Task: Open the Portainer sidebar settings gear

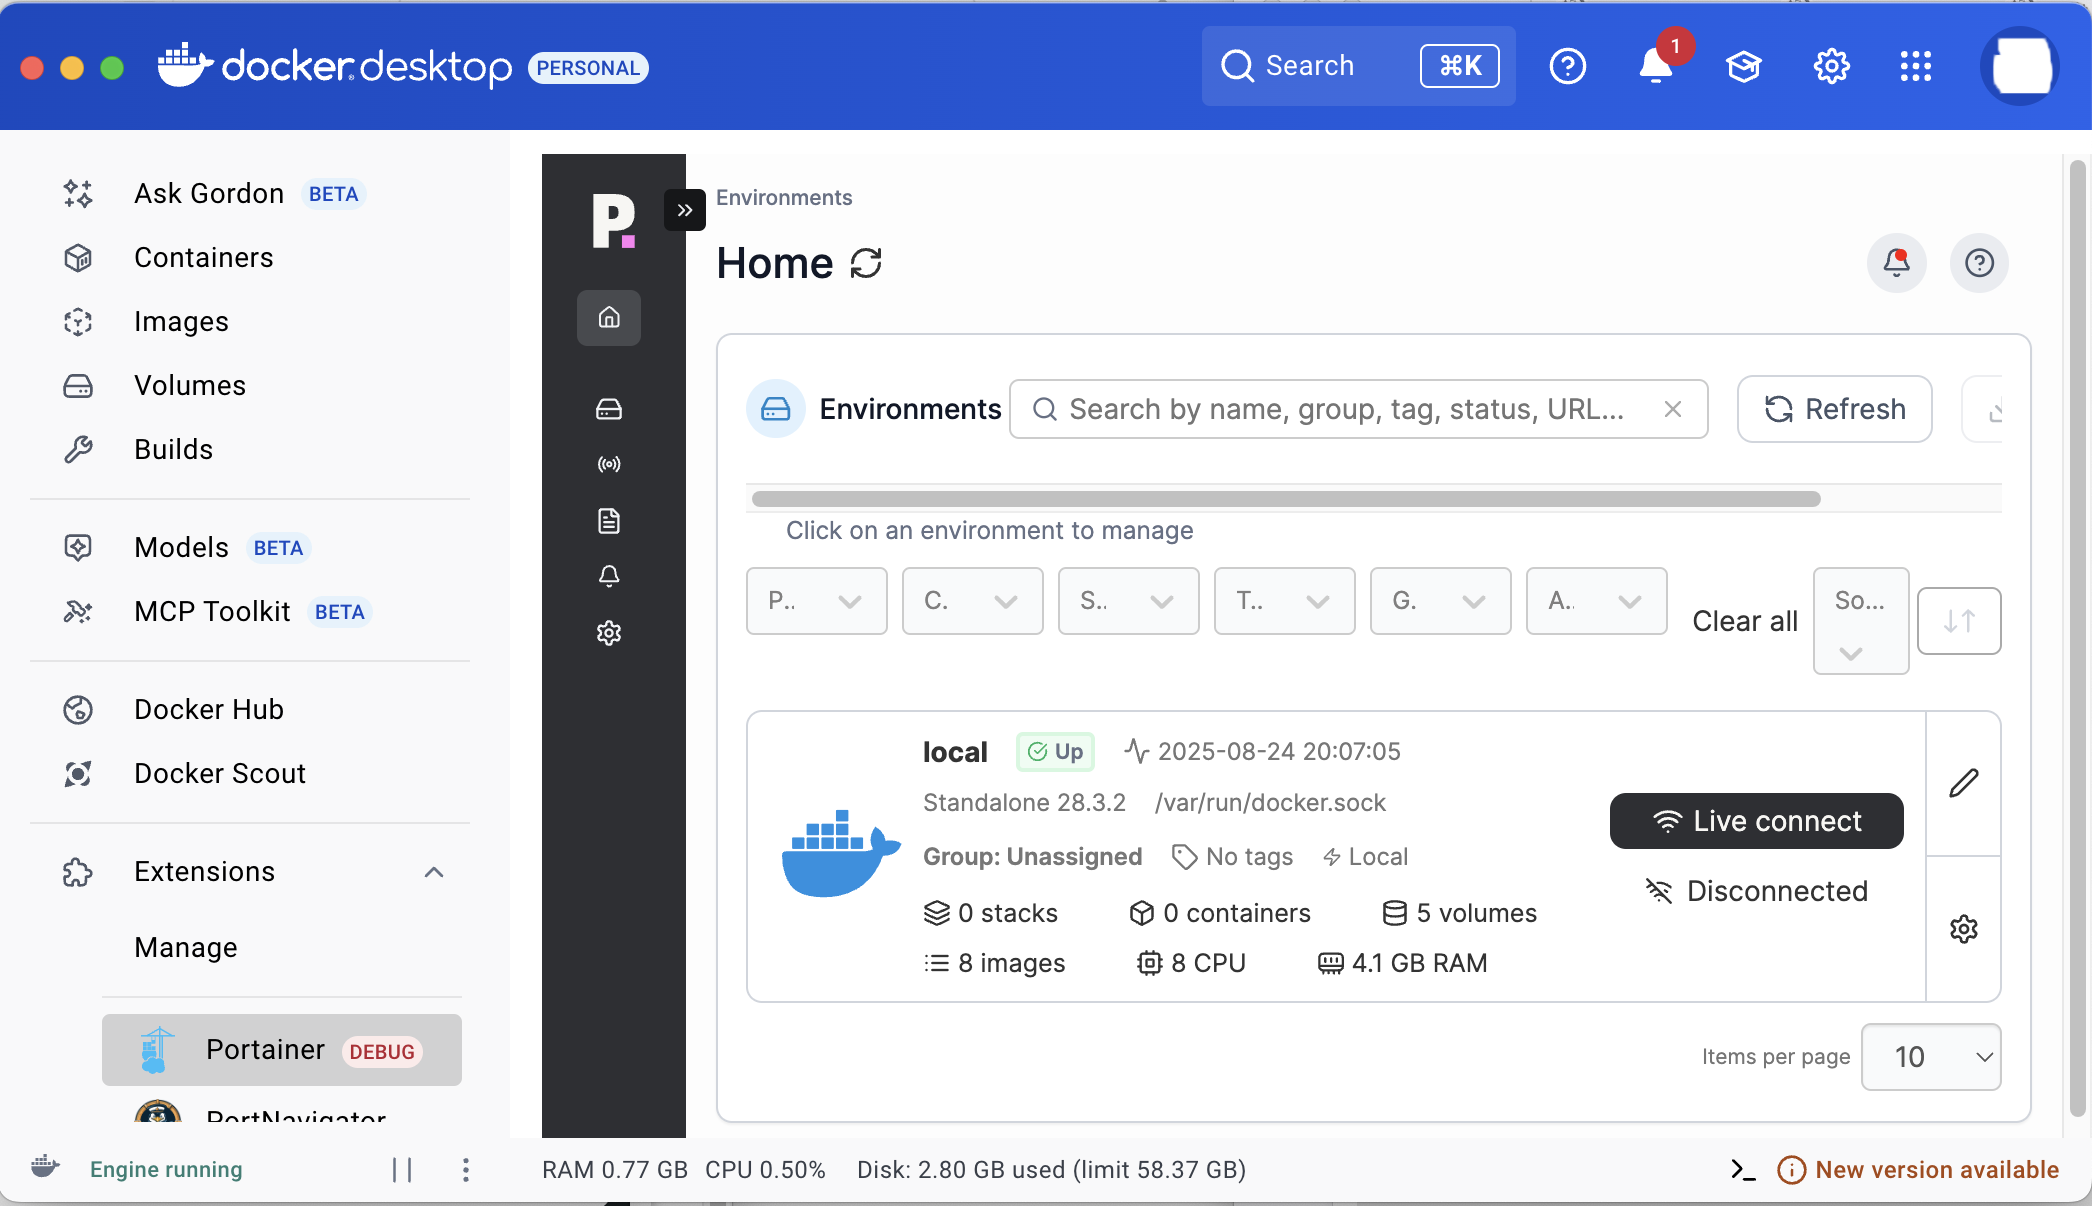Action: coord(609,633)
